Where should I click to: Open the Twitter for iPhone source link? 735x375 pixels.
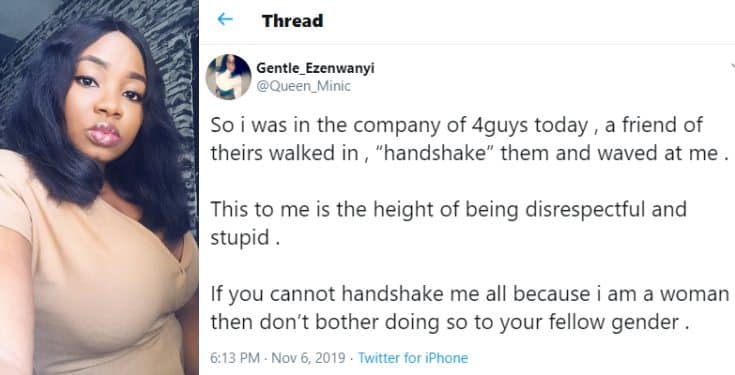[413, 358]
